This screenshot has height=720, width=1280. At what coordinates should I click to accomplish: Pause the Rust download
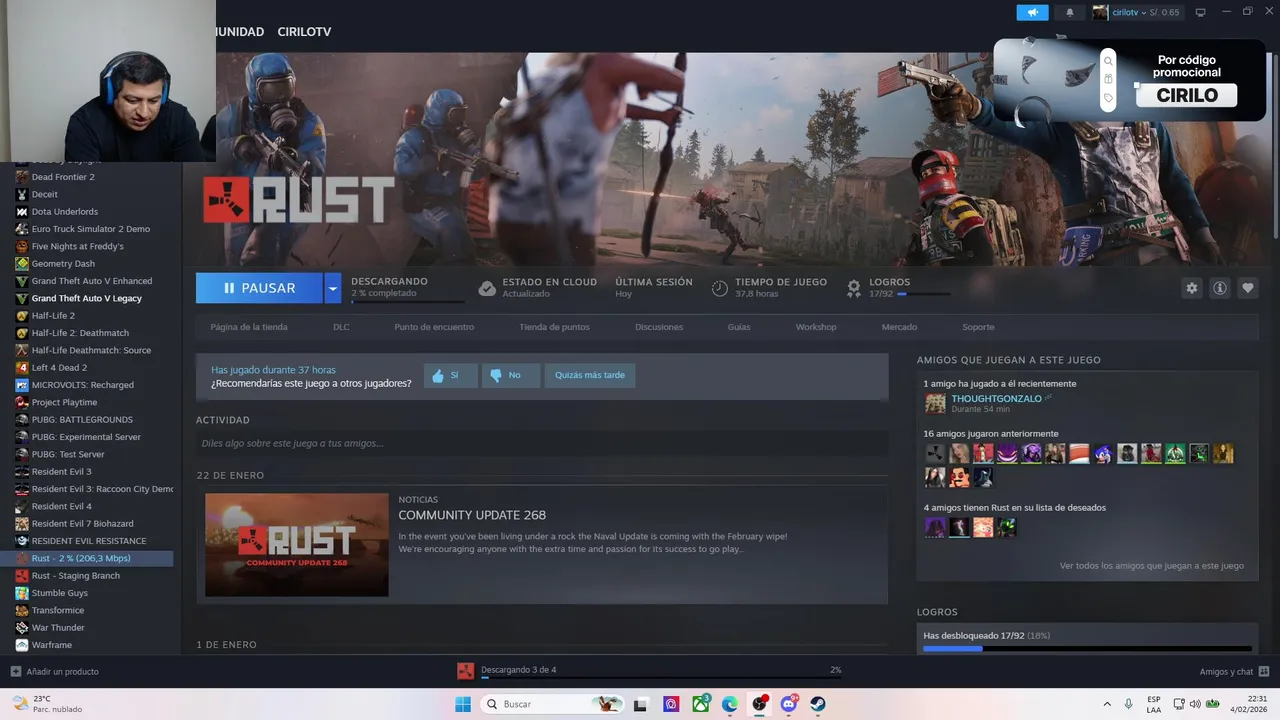pos(259,288)
